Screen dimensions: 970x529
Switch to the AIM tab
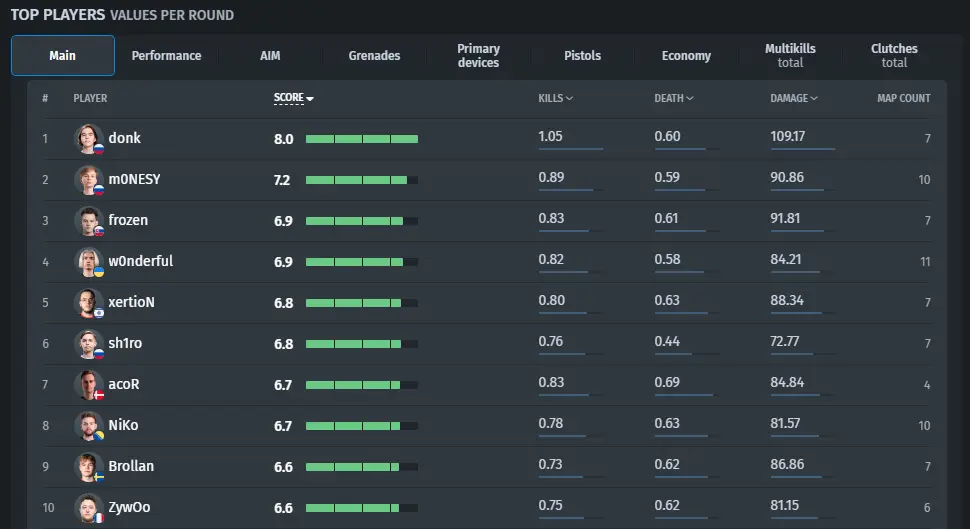point(270,56)
